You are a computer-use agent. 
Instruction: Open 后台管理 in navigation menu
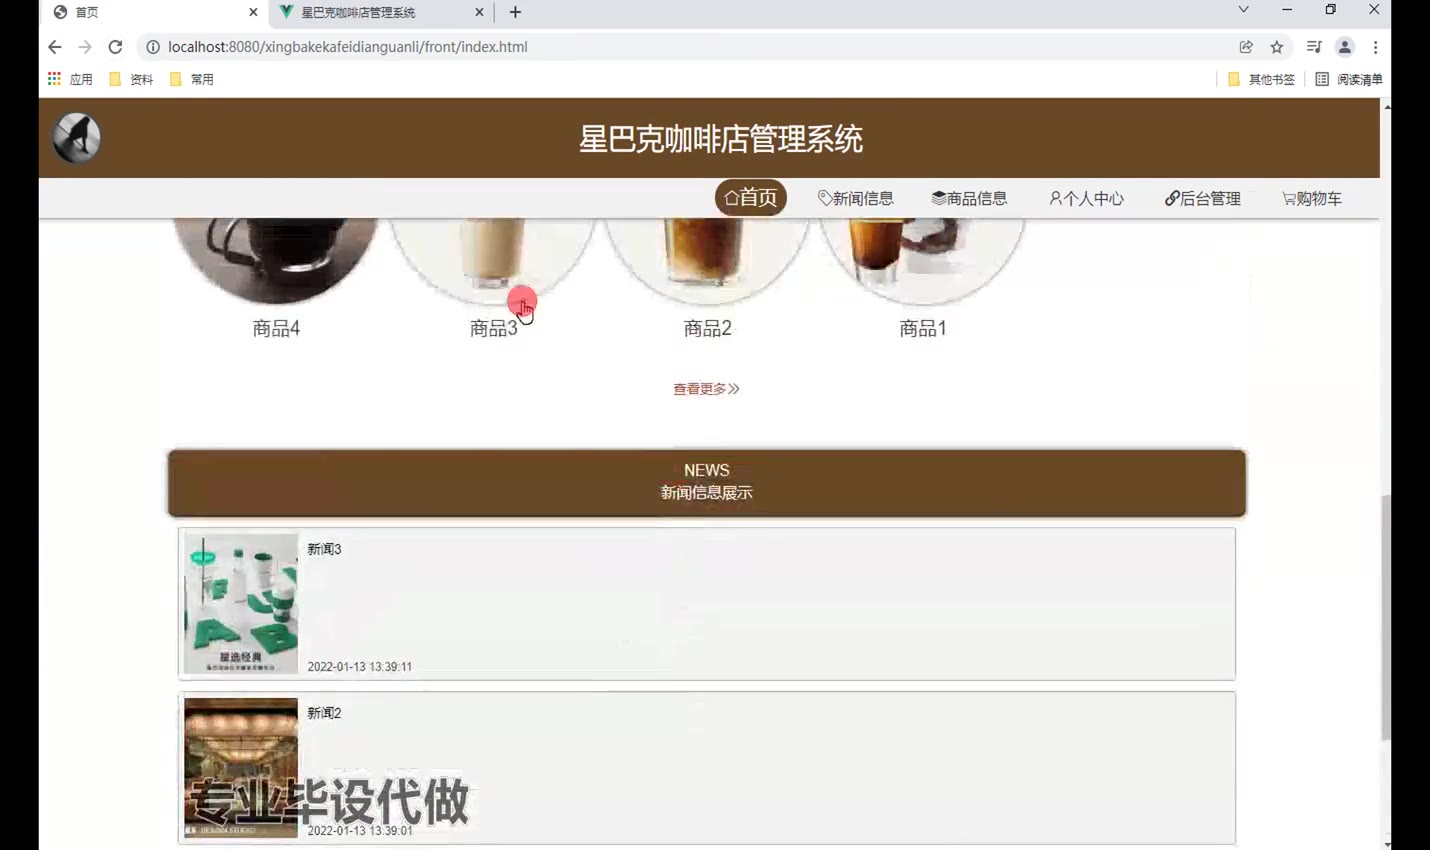[1203, 198]
